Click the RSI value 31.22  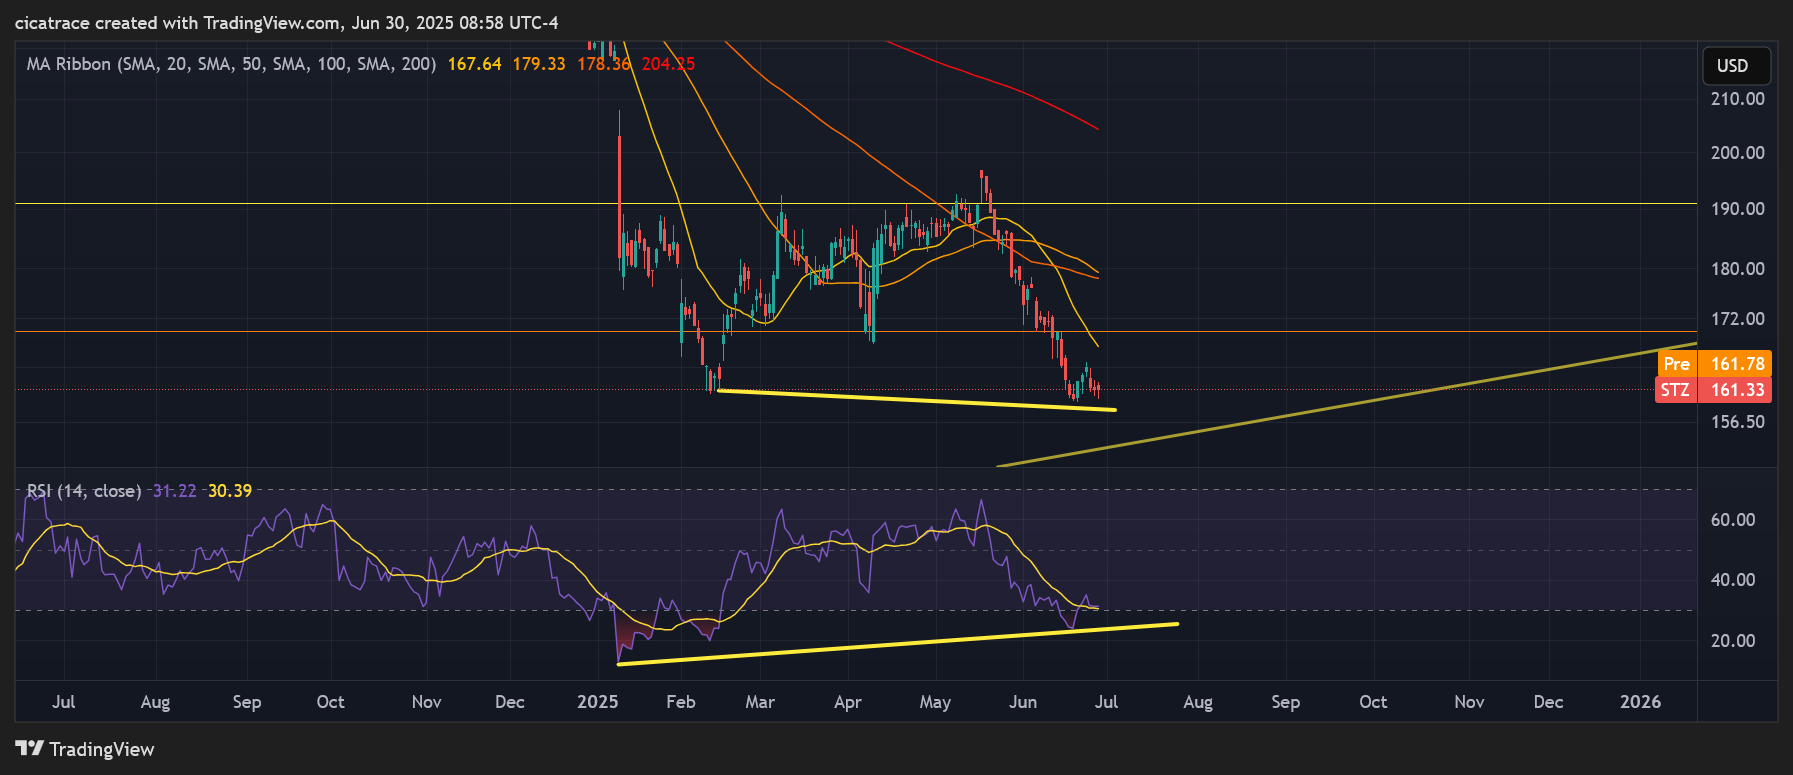tap(174, 491)
